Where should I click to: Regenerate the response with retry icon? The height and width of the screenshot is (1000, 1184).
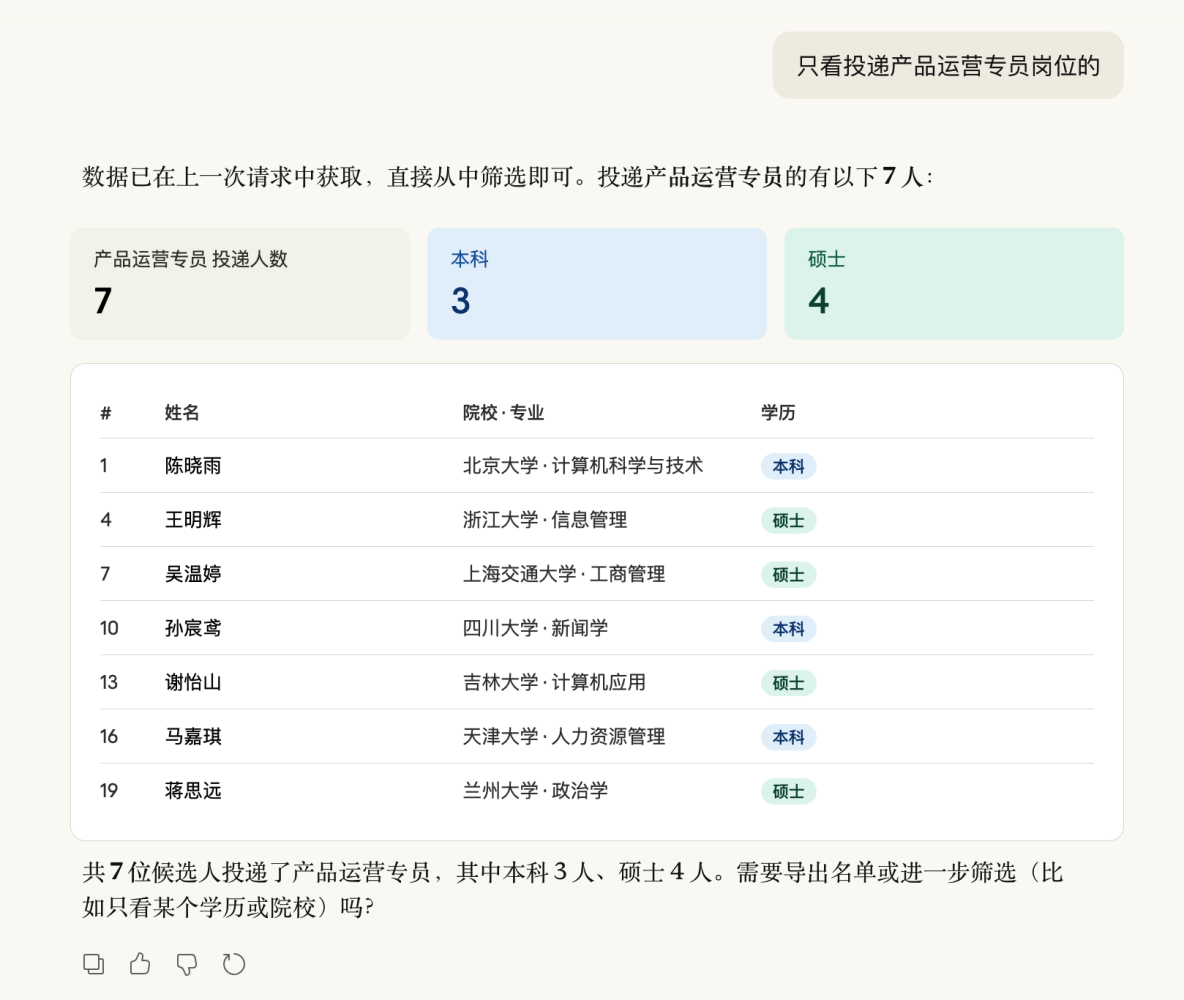(x=234, y=964)
